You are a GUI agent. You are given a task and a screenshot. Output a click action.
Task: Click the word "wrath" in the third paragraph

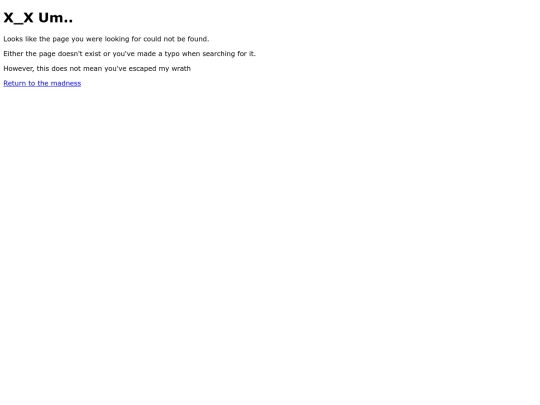(x=181, y=69)
